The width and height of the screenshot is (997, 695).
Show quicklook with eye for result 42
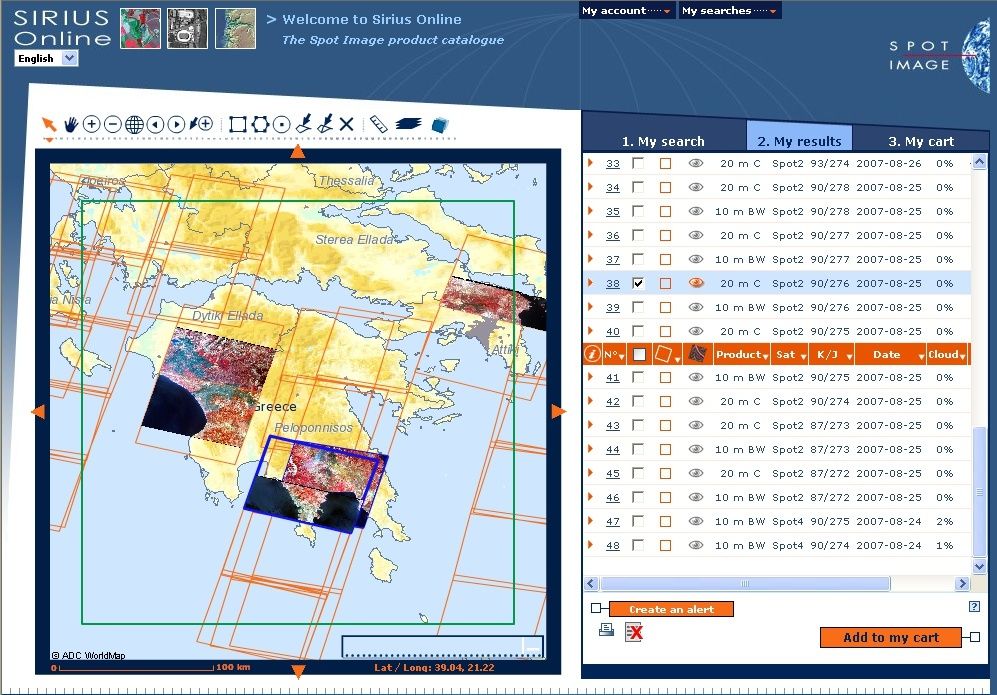pos(696,401)
